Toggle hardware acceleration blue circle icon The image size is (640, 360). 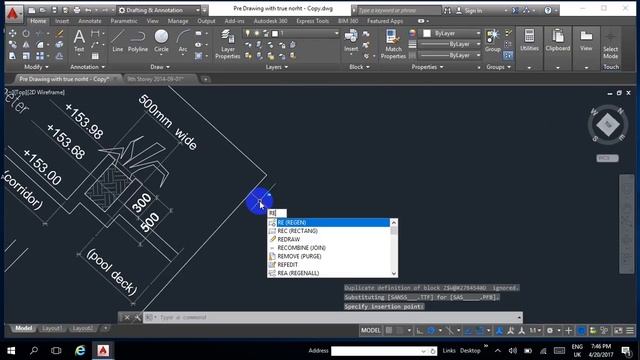click(581, 331)
